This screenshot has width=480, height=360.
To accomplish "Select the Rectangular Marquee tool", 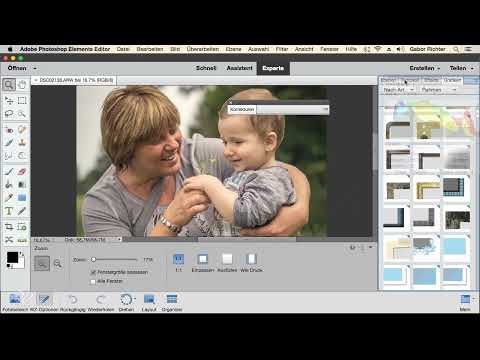I will pos(22,100).
